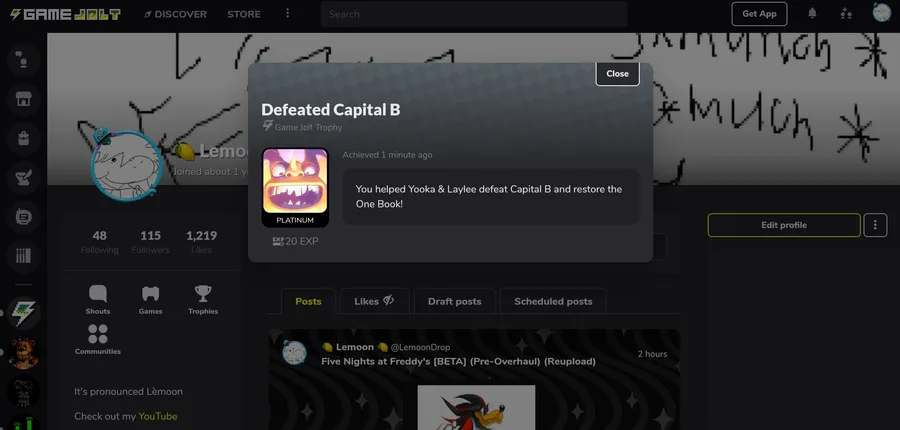This screenshot has width=900, height=430.
Task: Open the Game Jolt community icon in sidebar
Action: pos(24,313)
